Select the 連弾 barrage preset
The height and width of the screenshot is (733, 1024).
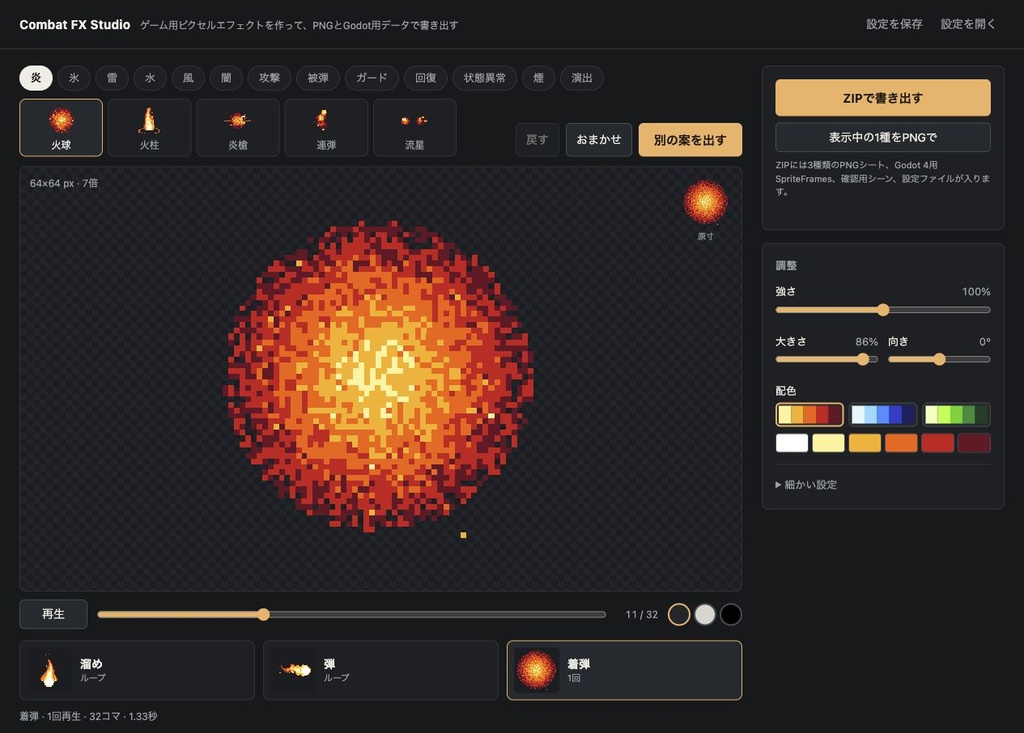coord(326,127)
